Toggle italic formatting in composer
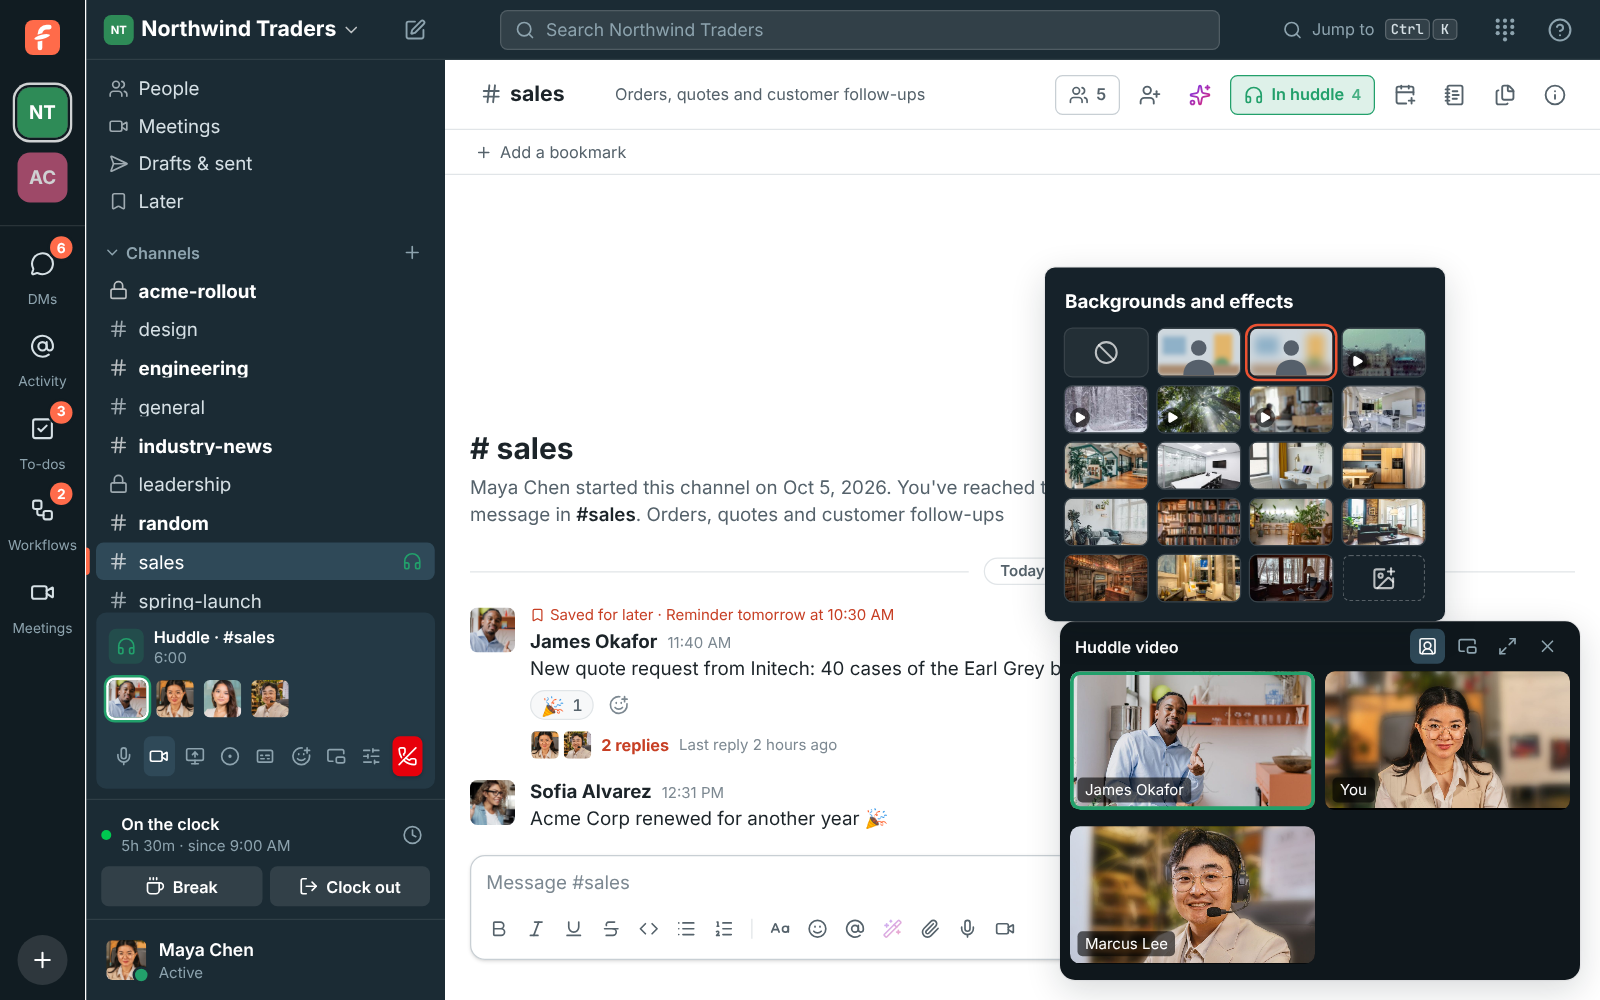The image size is (1600, 1000). click(536, 929)
